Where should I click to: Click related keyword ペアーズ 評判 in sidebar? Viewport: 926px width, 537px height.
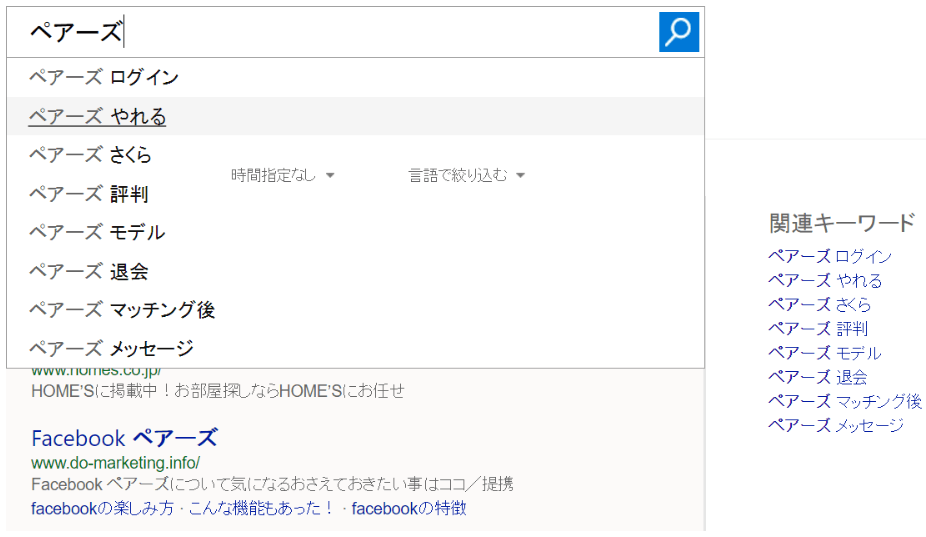point(817,329)
